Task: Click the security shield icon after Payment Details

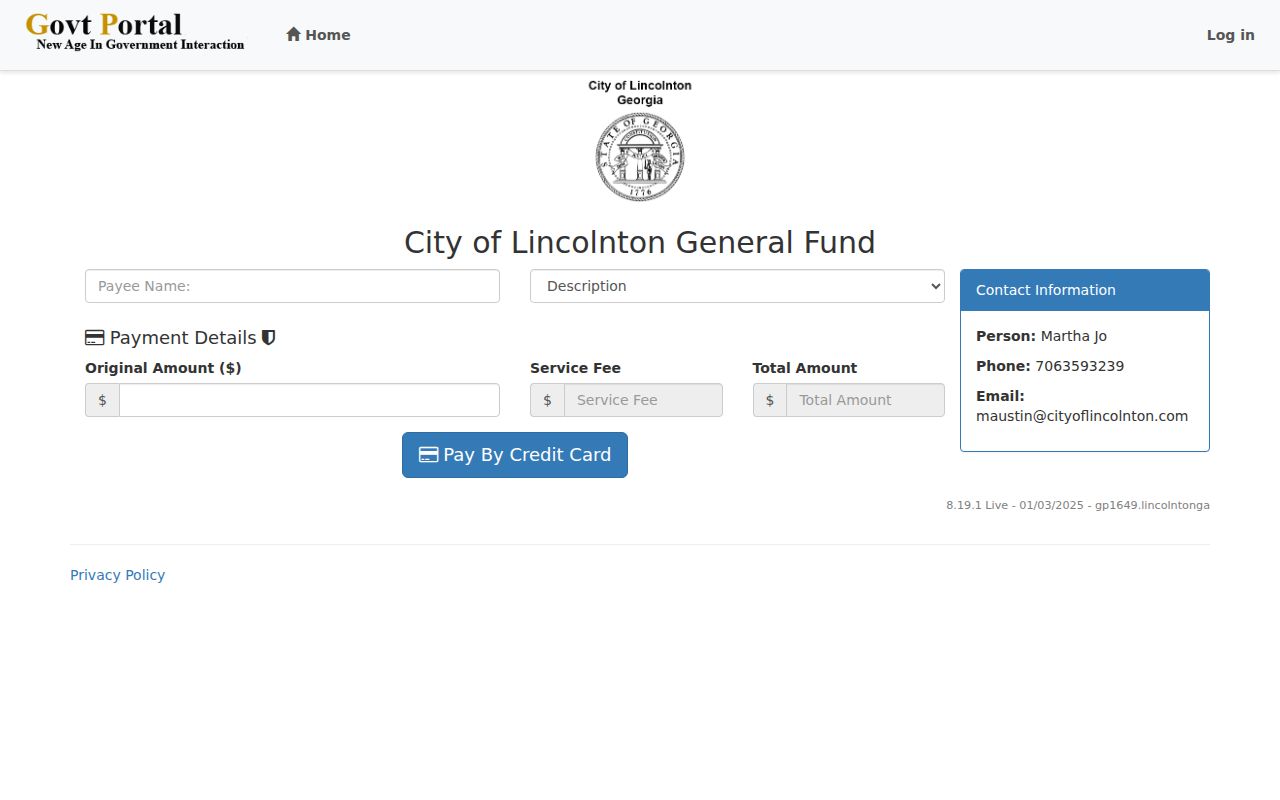Action: coord(268,338)
